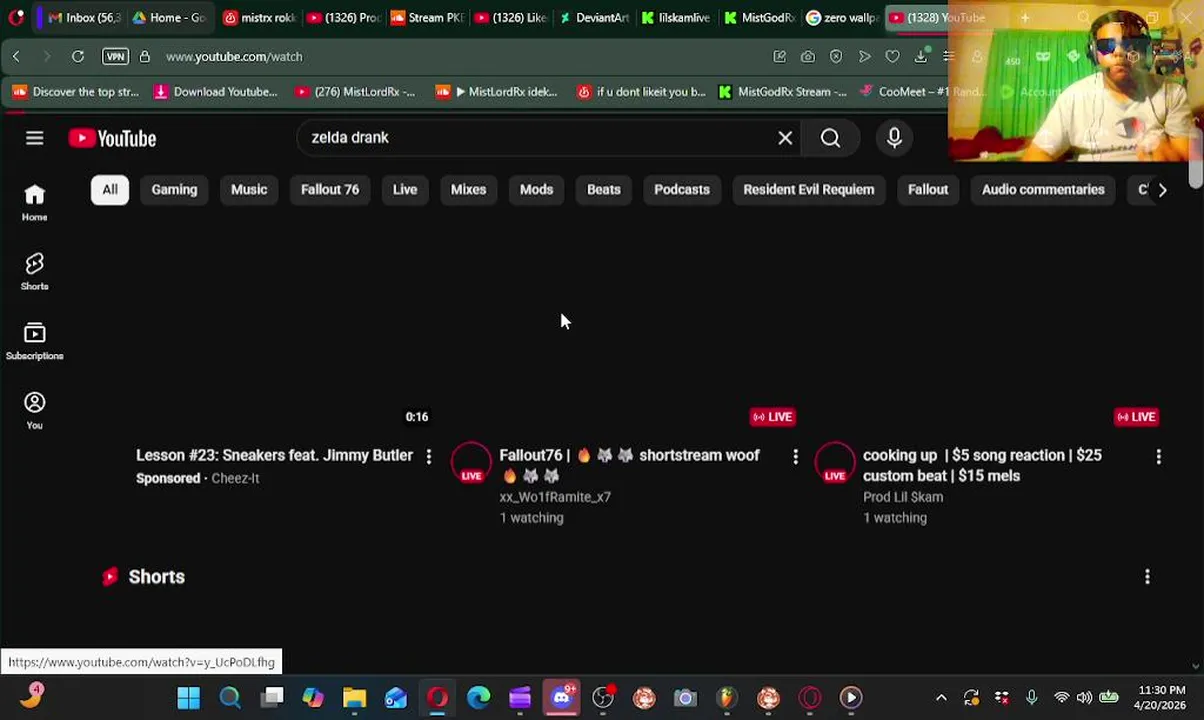The width and height of the screenshot is (1204, 720).
Task: Visit Prod Lil $kam channel name
Action: [x=903, y=497]
